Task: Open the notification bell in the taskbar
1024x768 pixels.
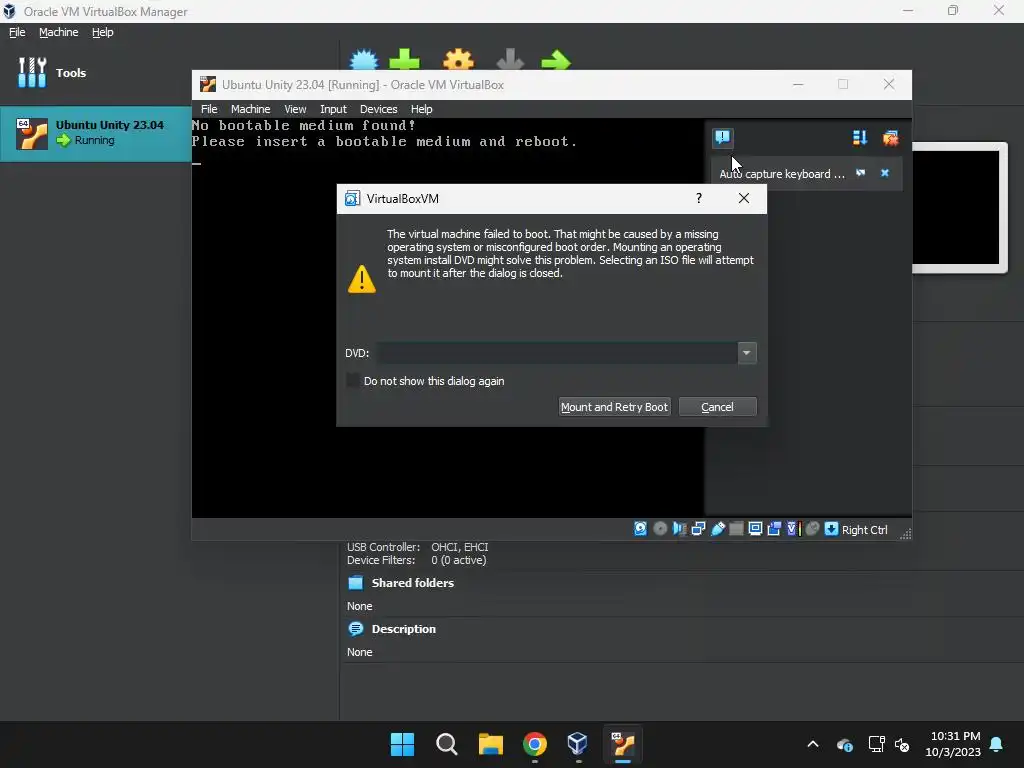Action: pyautogui.click(x=997, y=744)
